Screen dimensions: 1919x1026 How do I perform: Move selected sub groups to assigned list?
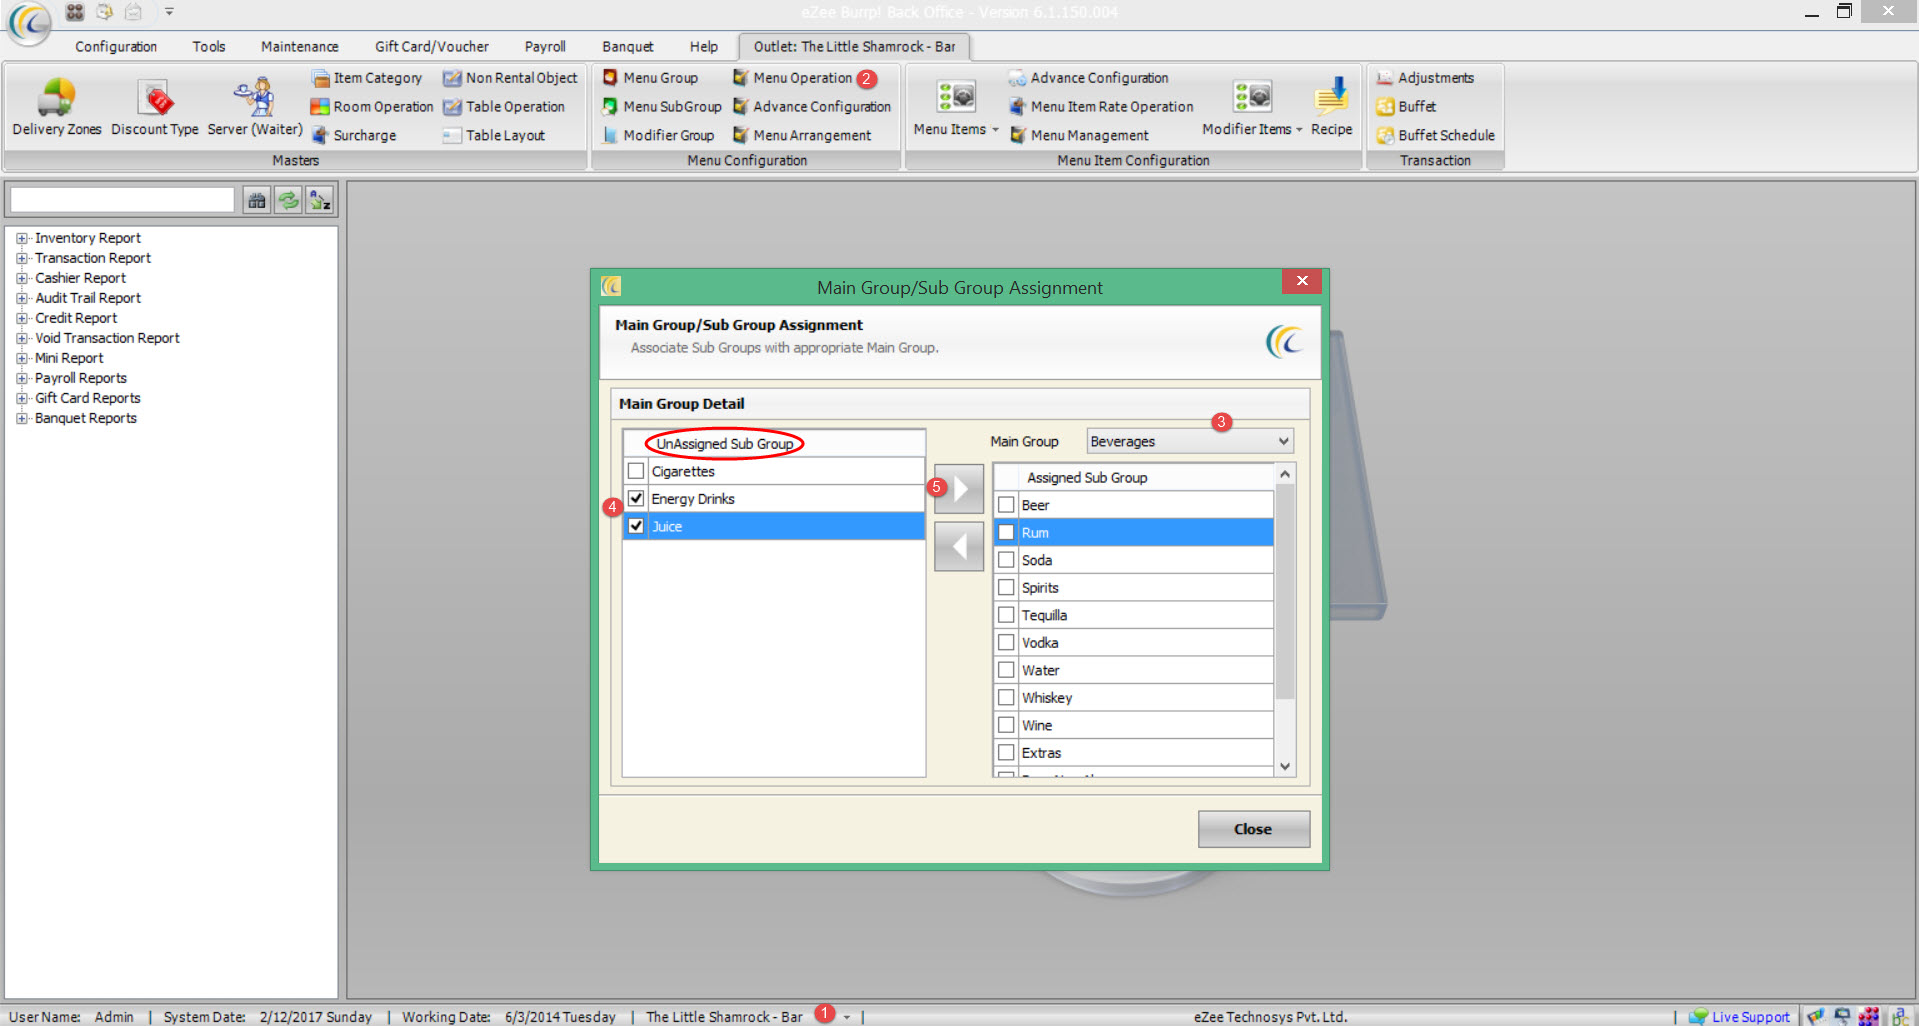pyautogui.click(x=959, y=489)
